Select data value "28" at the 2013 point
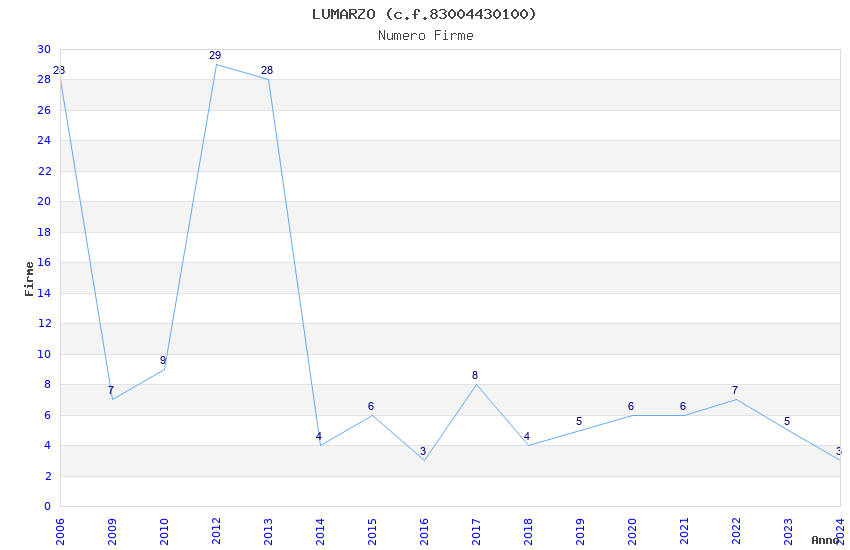 [267, 70]
